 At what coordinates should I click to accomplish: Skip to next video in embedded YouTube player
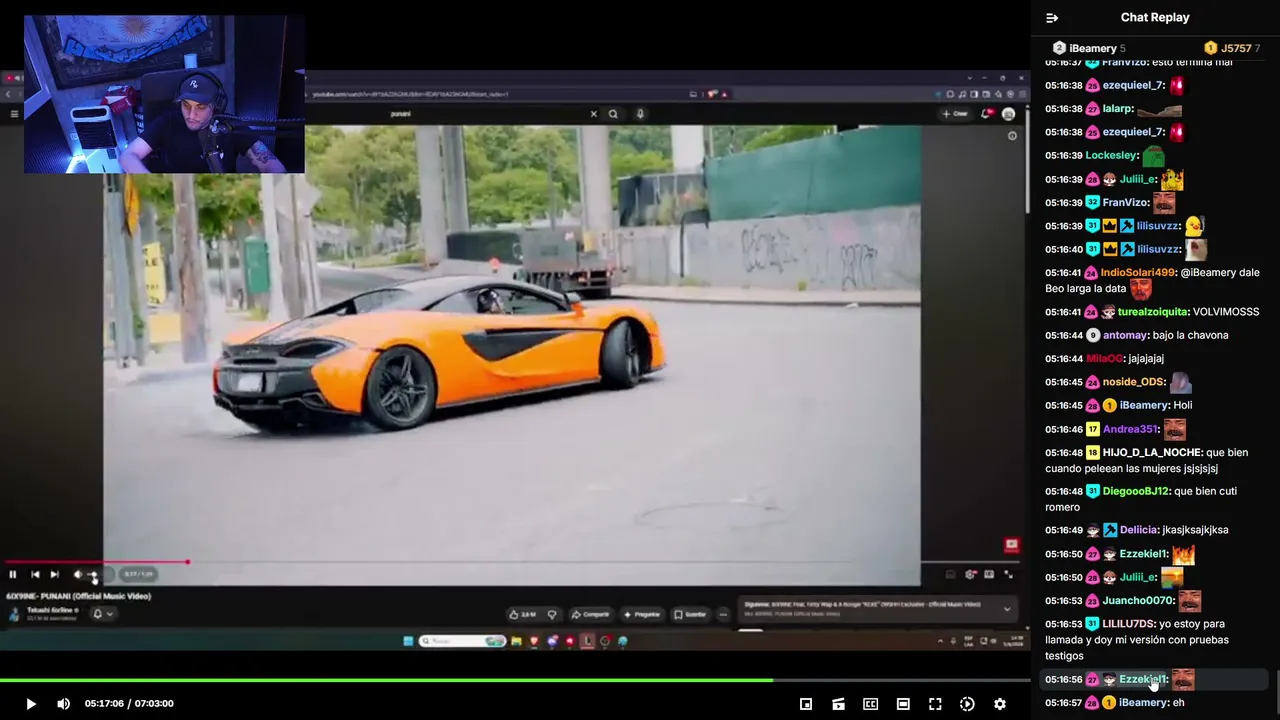click(54, 574)
